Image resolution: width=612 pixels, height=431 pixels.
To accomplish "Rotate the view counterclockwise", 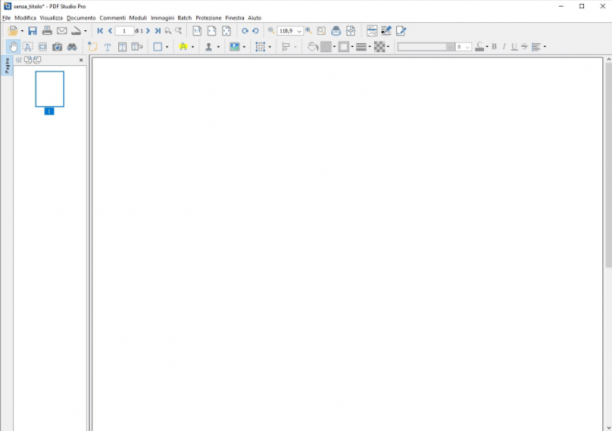I will 255,31.
